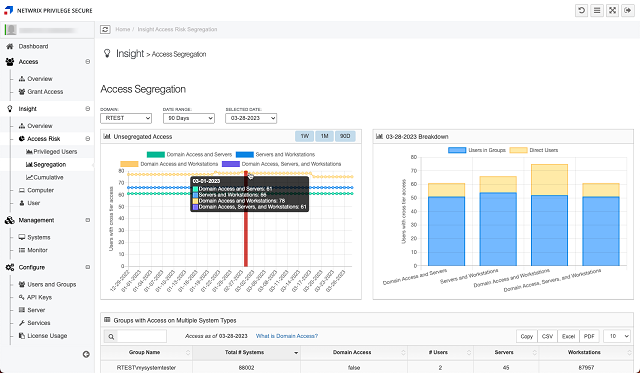Collapse the Management section in sidebar
The width and height of the screenshot is (640, 373).
(88, 220)
